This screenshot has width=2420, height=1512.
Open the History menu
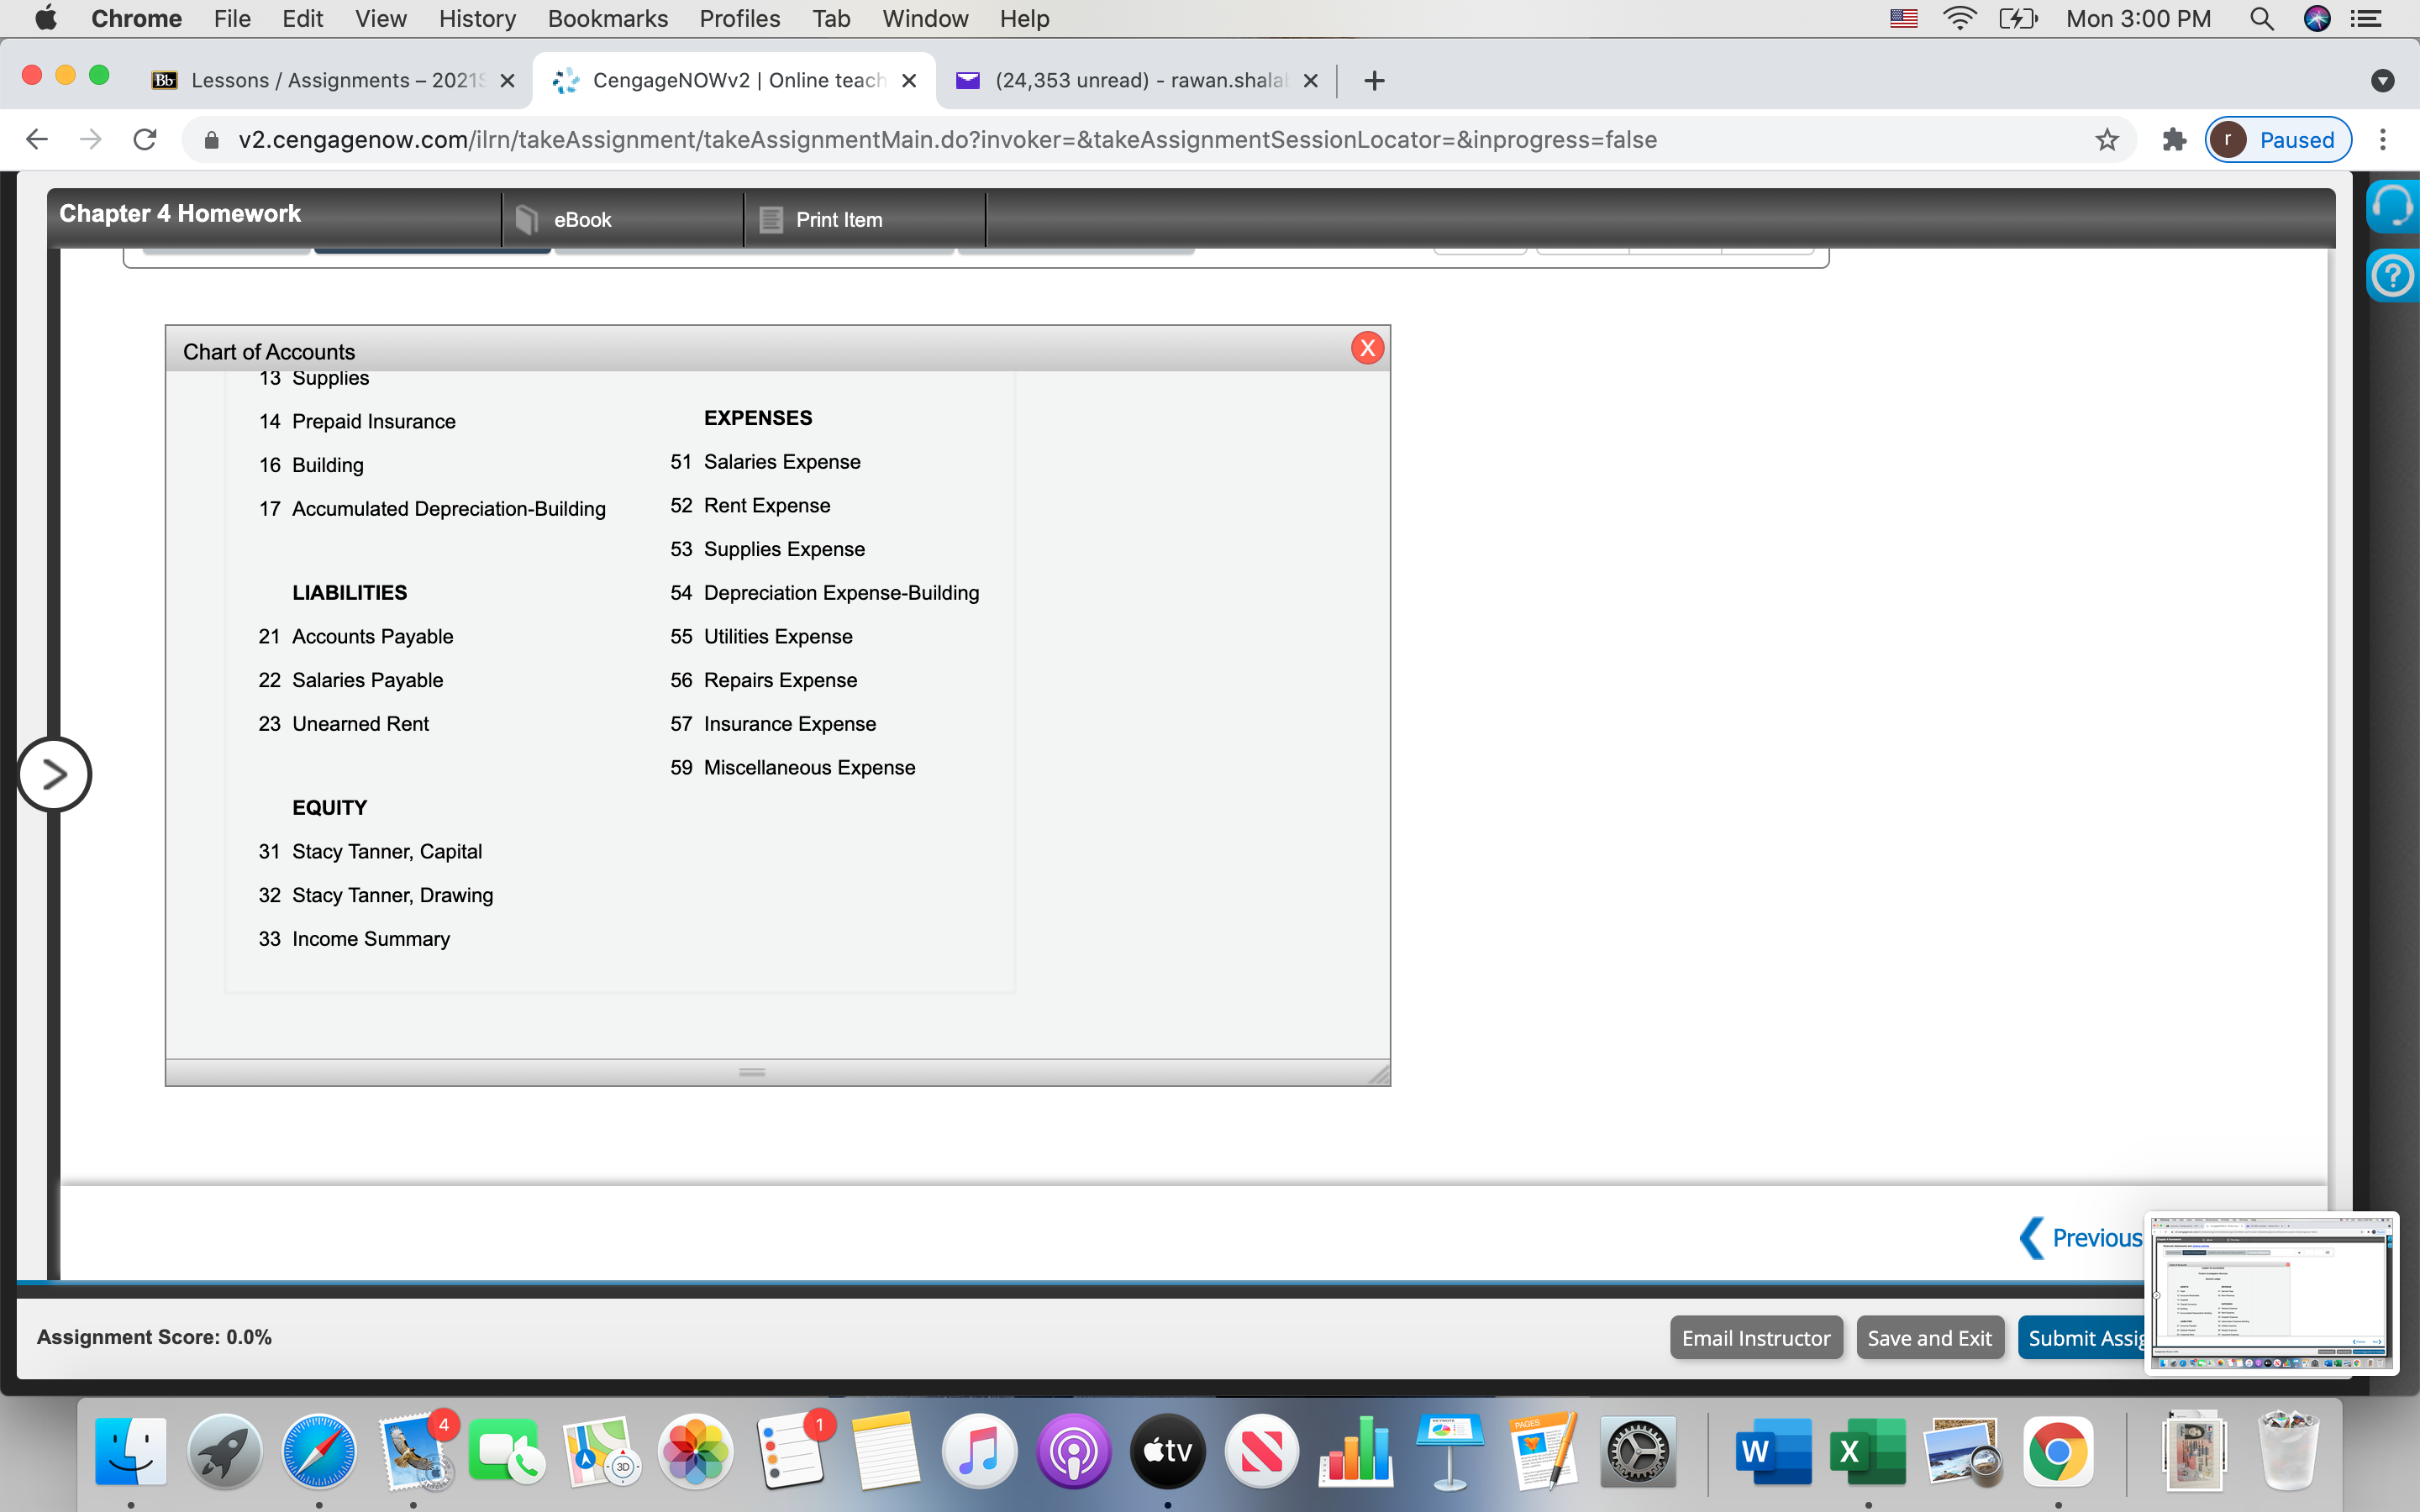click(x=477, y=19)
